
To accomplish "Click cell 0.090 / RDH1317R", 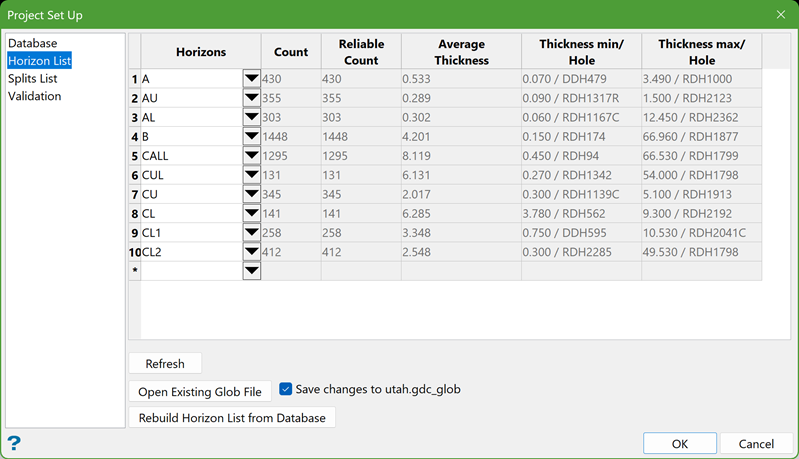I will (581, 98).
